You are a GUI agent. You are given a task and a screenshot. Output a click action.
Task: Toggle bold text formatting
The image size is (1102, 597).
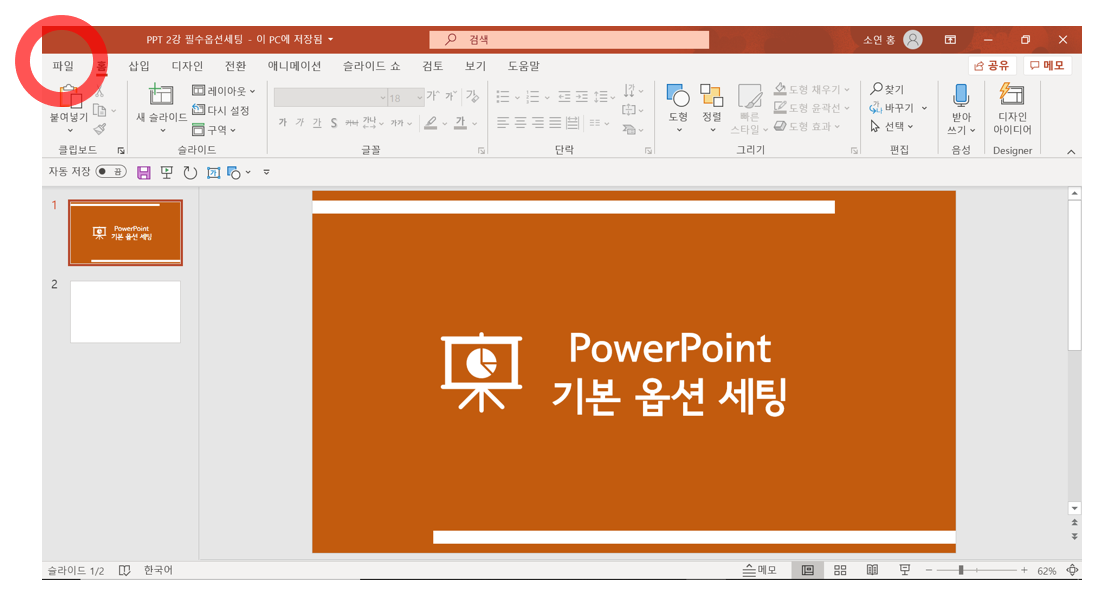click(x=283, y=122)
